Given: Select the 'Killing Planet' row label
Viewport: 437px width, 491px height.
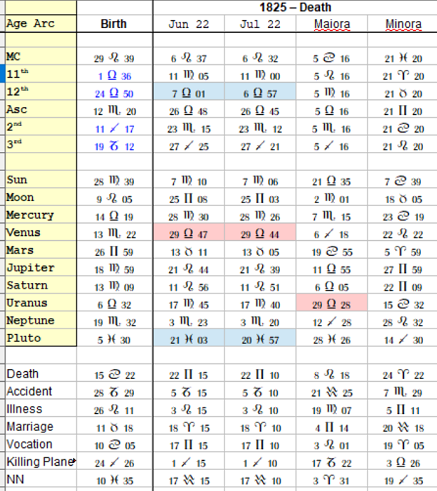Looking at the screenshot, I should pos(41,462).
